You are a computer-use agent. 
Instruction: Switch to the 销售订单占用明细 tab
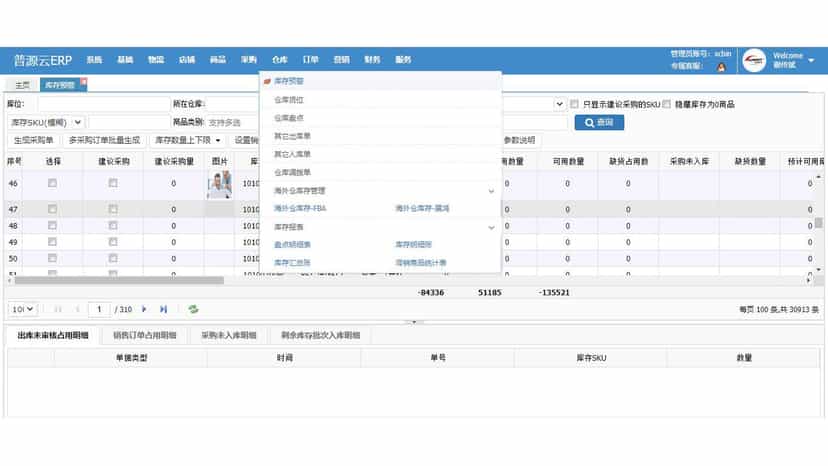(145, 335)
